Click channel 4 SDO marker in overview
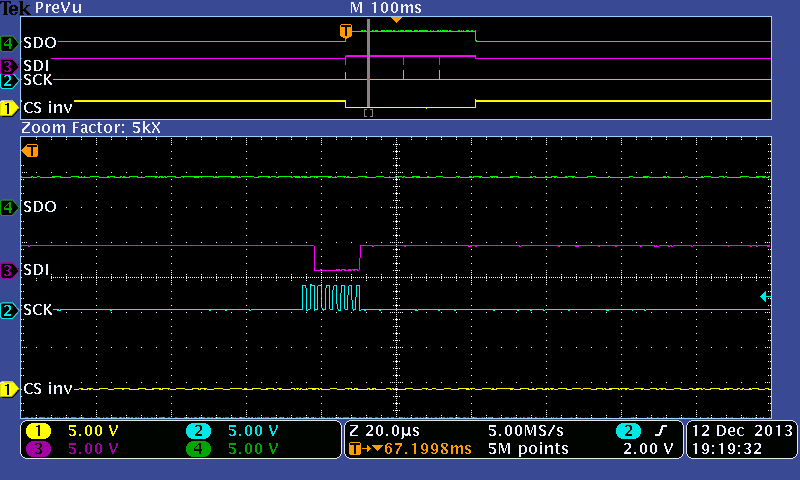This screenshot has width=800, height=480. tap(9, 43)
